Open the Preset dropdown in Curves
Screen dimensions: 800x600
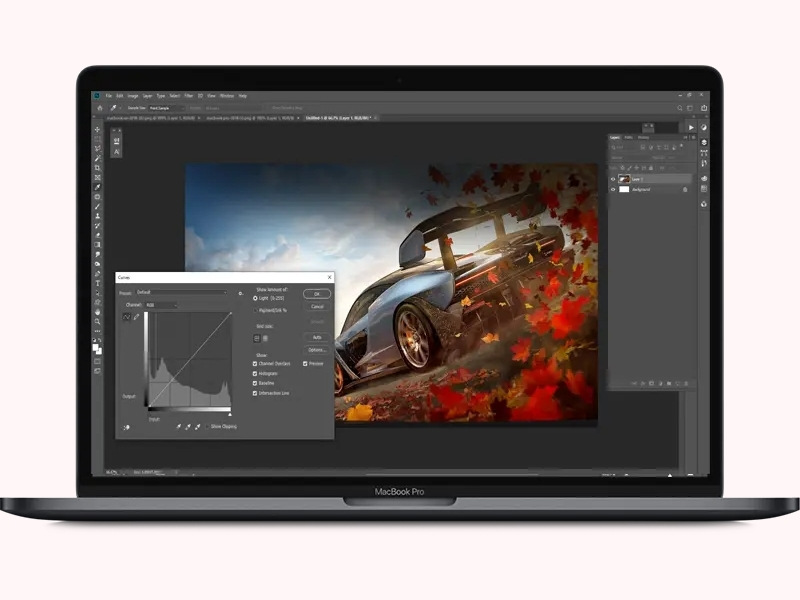[x=181, y=292]
